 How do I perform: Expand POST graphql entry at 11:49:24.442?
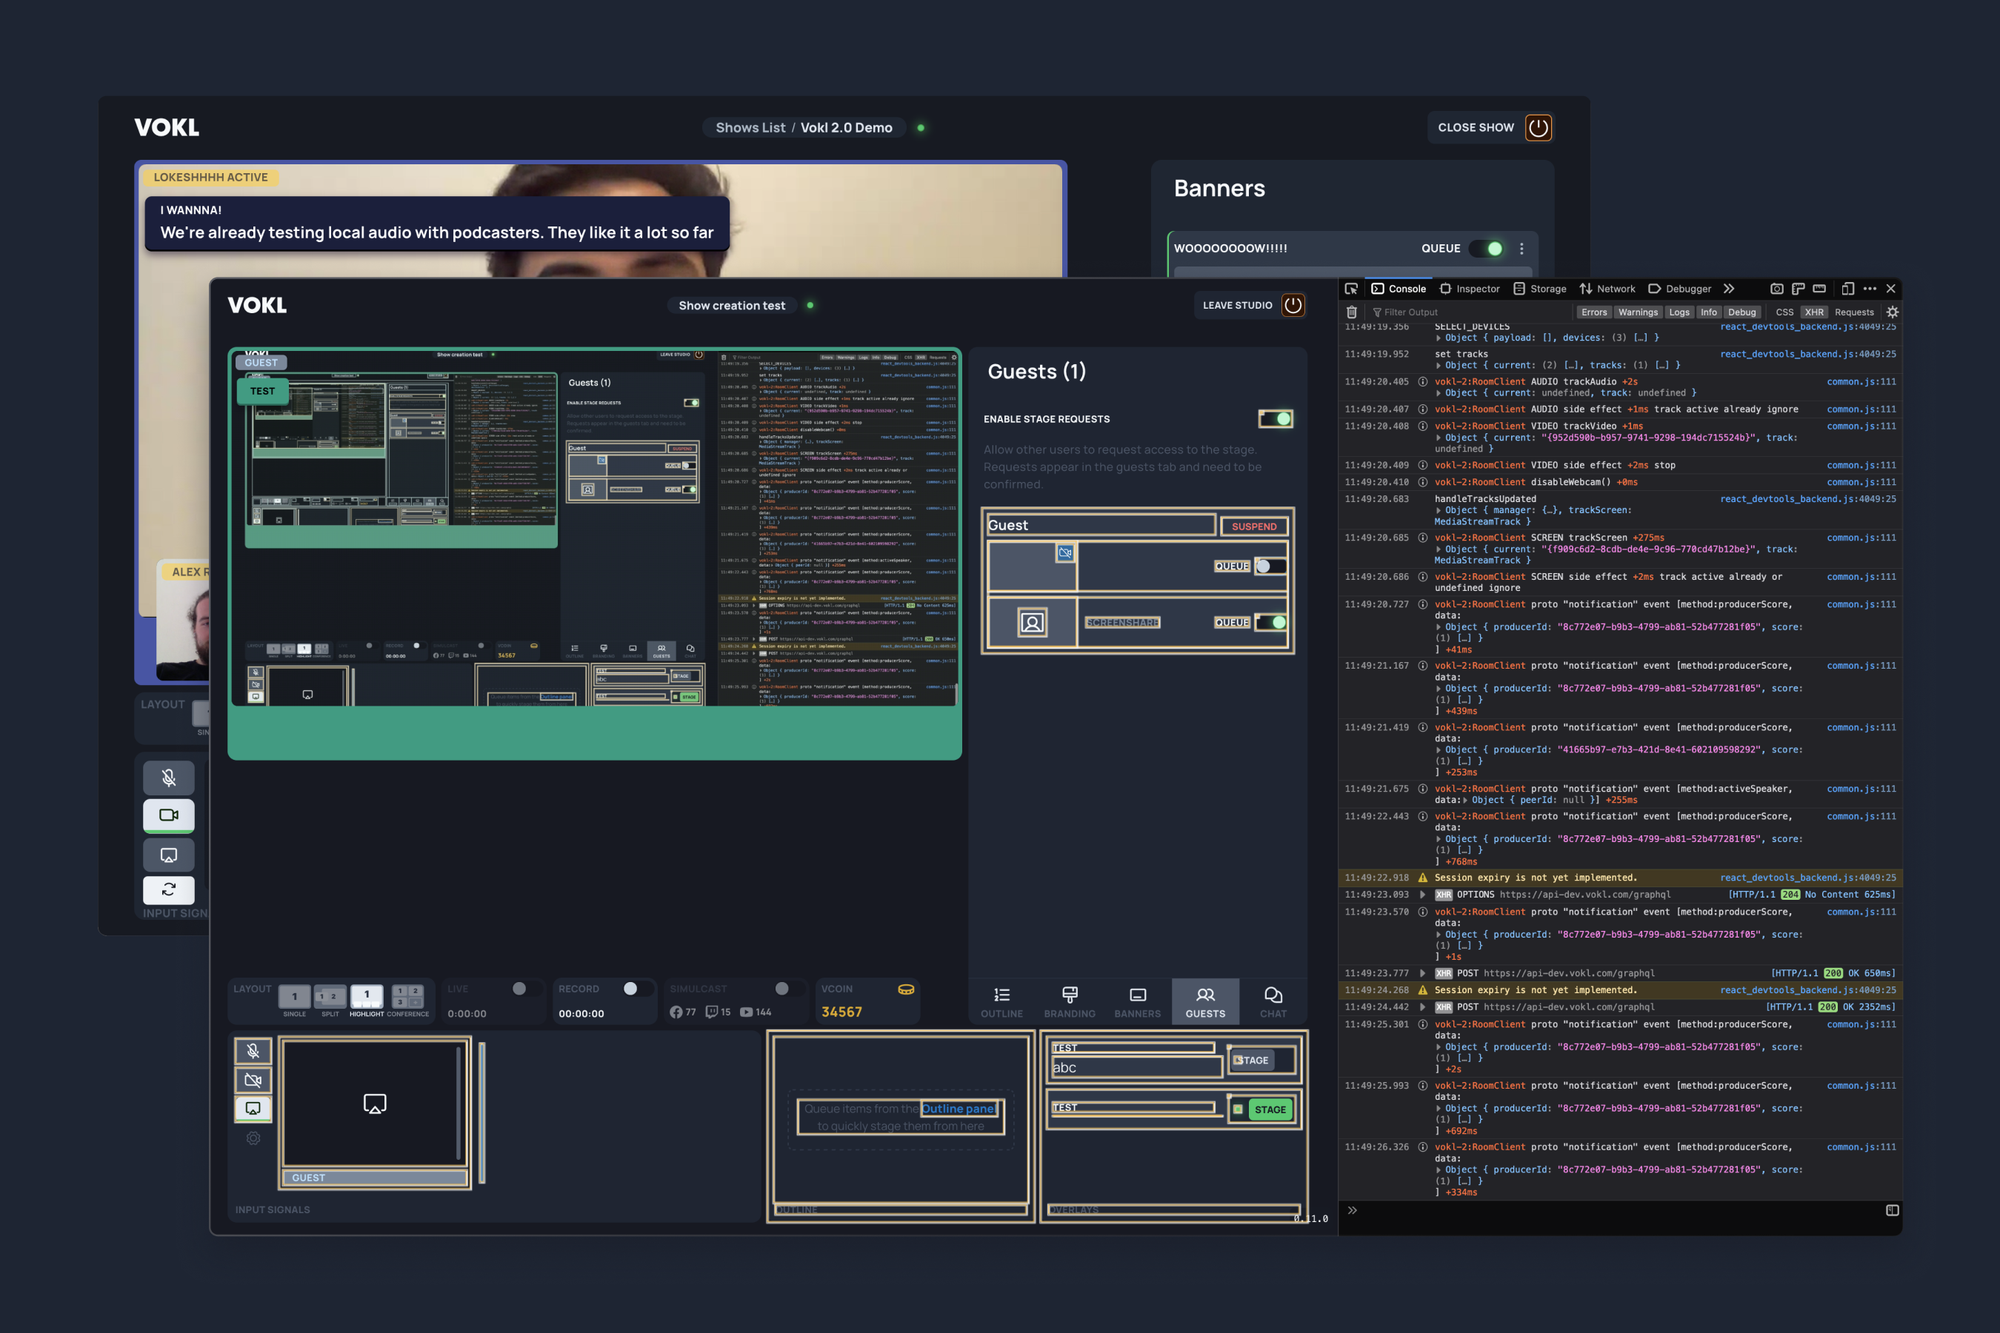pyautogui.click(x=1422, y=1007)
